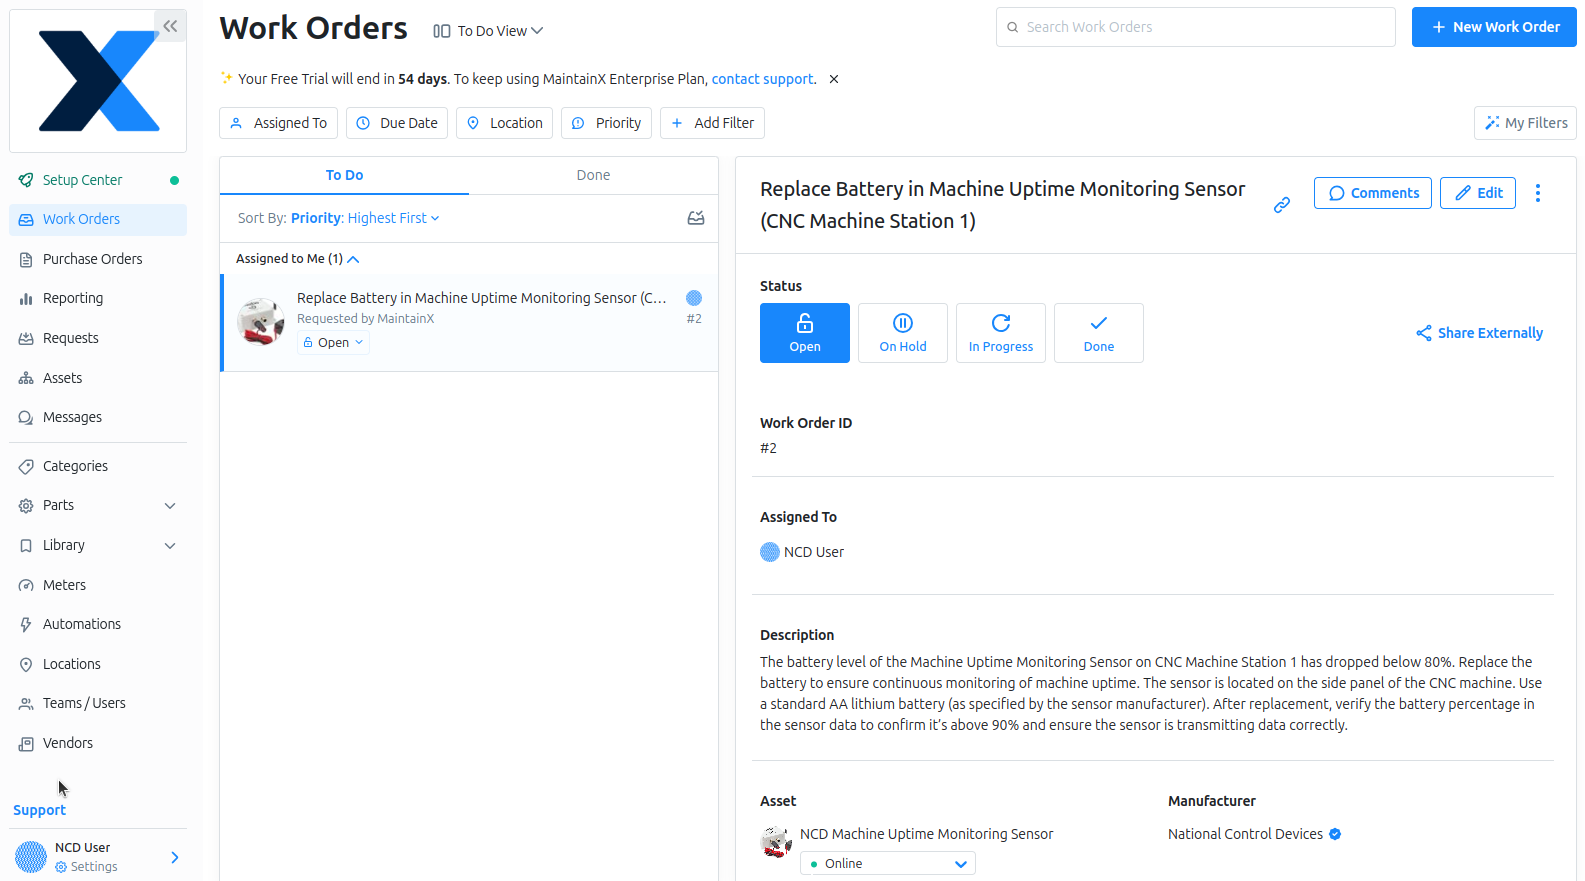Click NCD User profile avatar in sidebar
This screenshot has height=881, width=1585.
click(31, 857)
